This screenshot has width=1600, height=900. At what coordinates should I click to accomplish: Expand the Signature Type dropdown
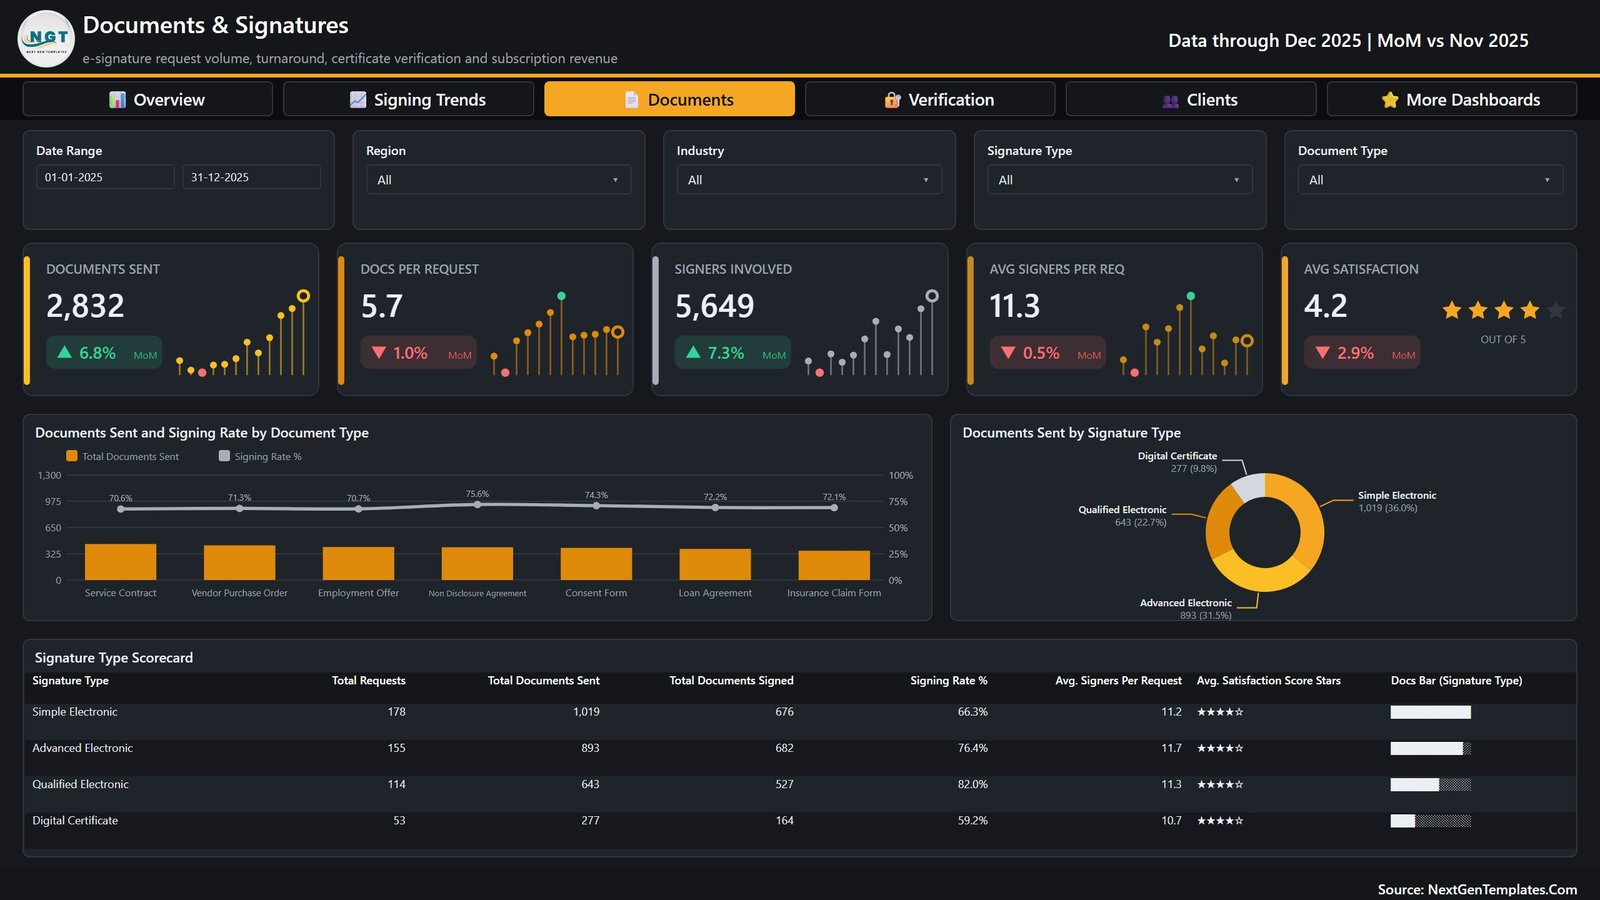(x=1119, y=180)
